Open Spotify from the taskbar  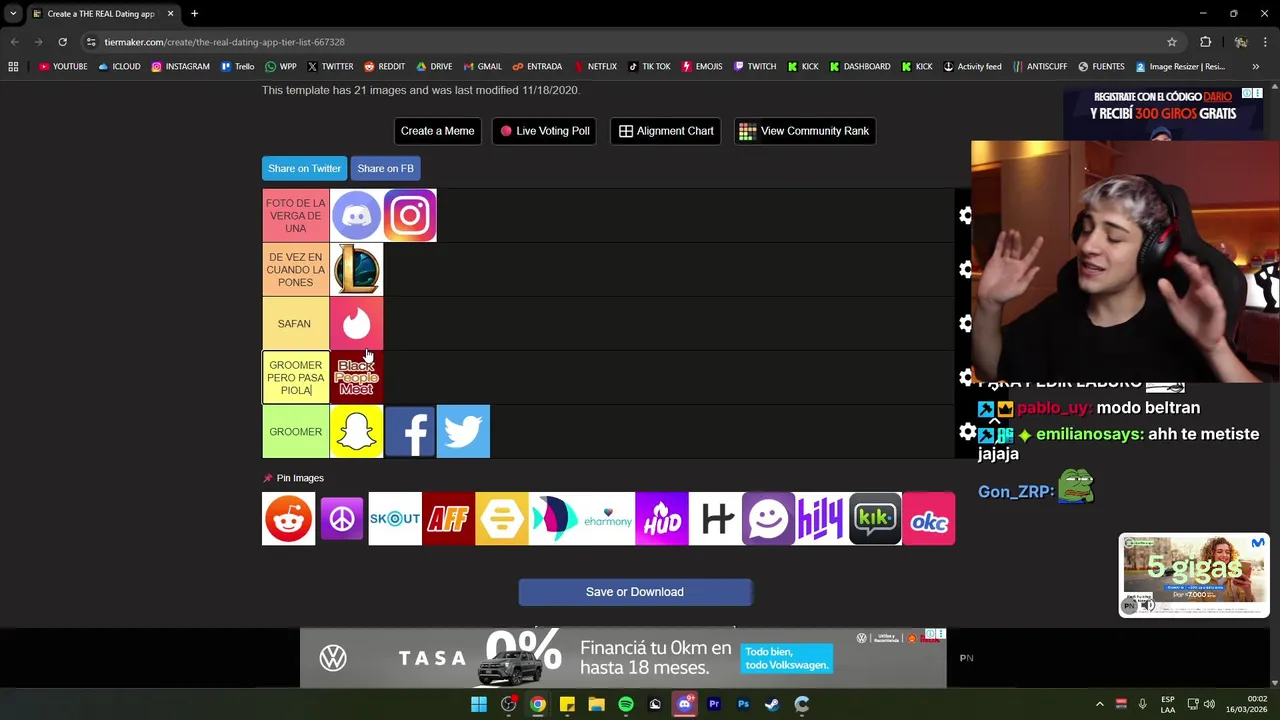[626, 704]
